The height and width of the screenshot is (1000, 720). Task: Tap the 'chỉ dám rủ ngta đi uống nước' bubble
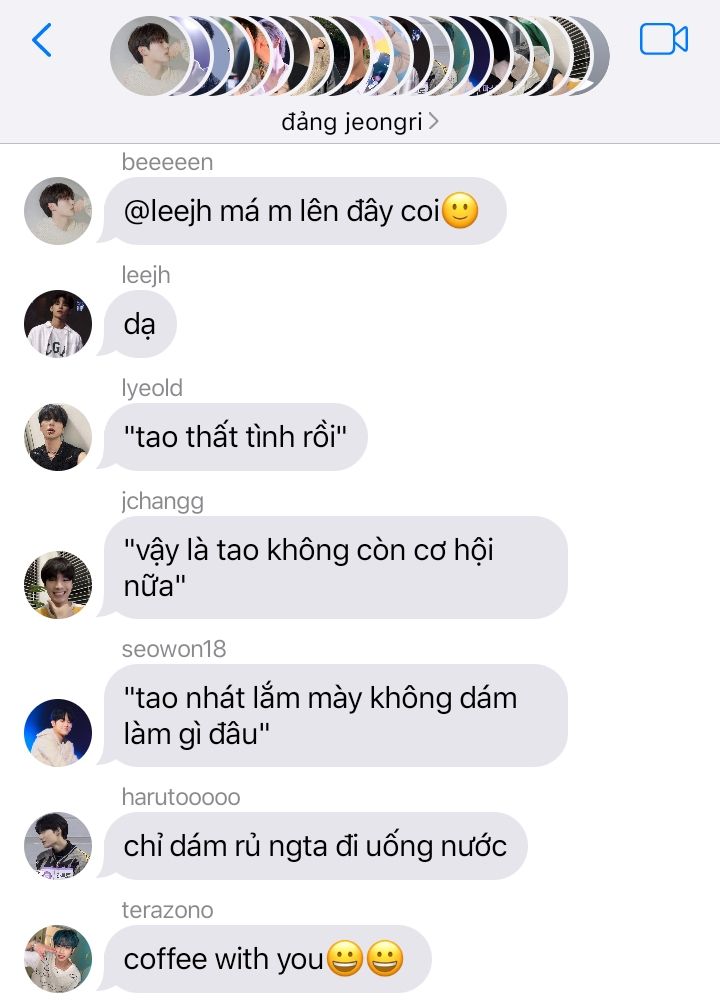click(316, 846)
